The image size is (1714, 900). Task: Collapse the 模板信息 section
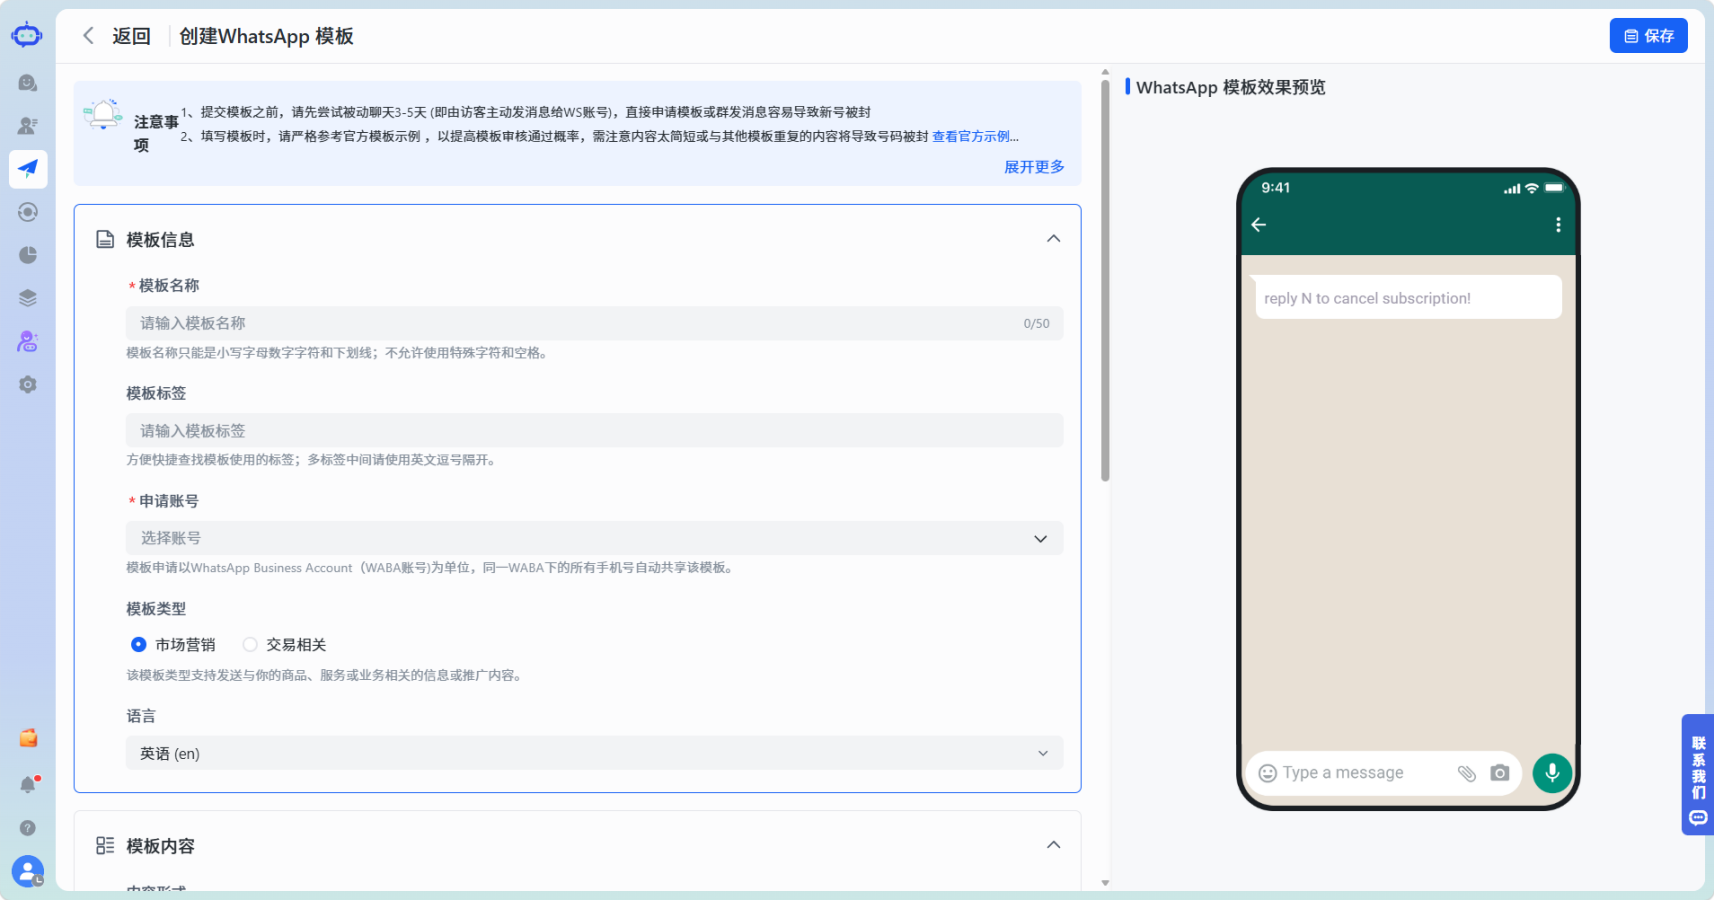(x=1053, y=239)
